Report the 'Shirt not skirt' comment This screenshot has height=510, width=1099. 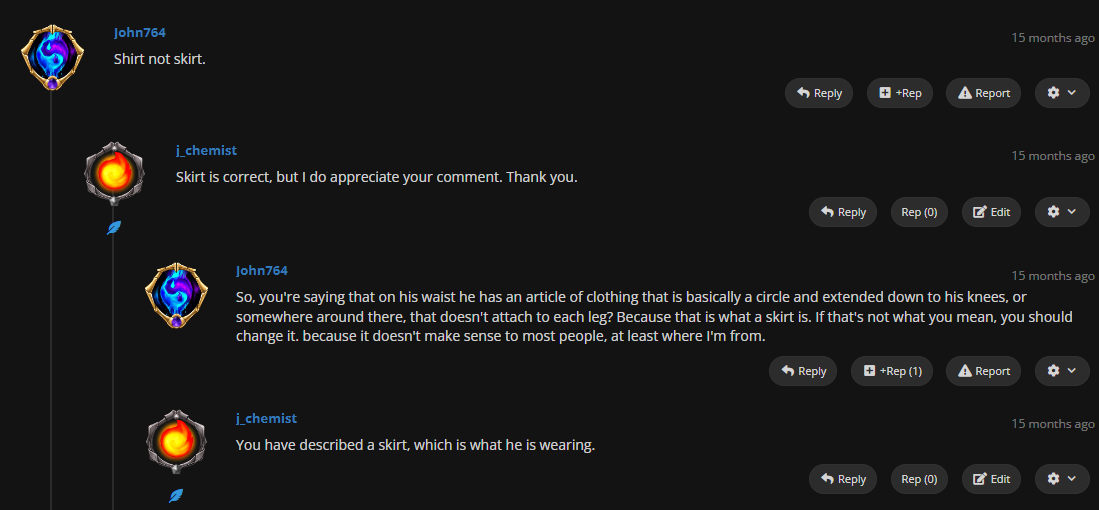pos(983,93)
